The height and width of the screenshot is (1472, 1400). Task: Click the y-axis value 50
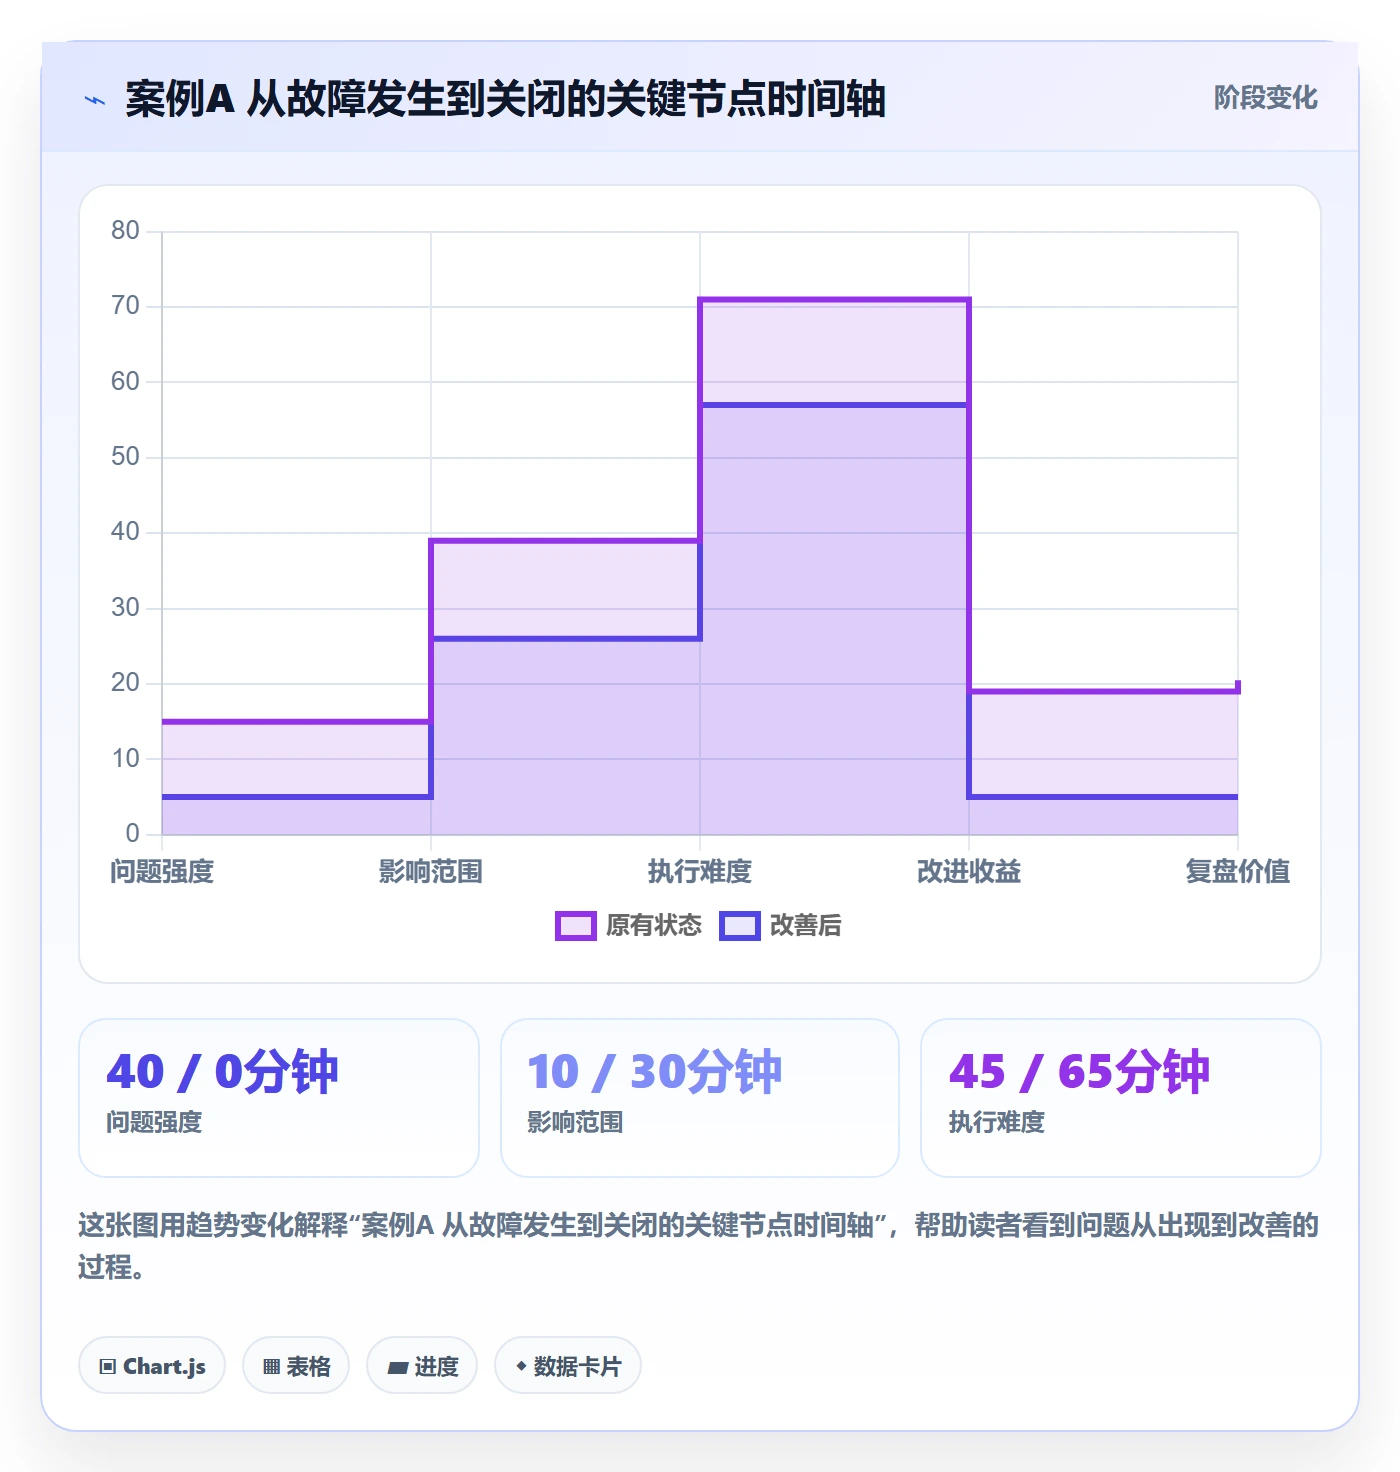tap(125, 457)
